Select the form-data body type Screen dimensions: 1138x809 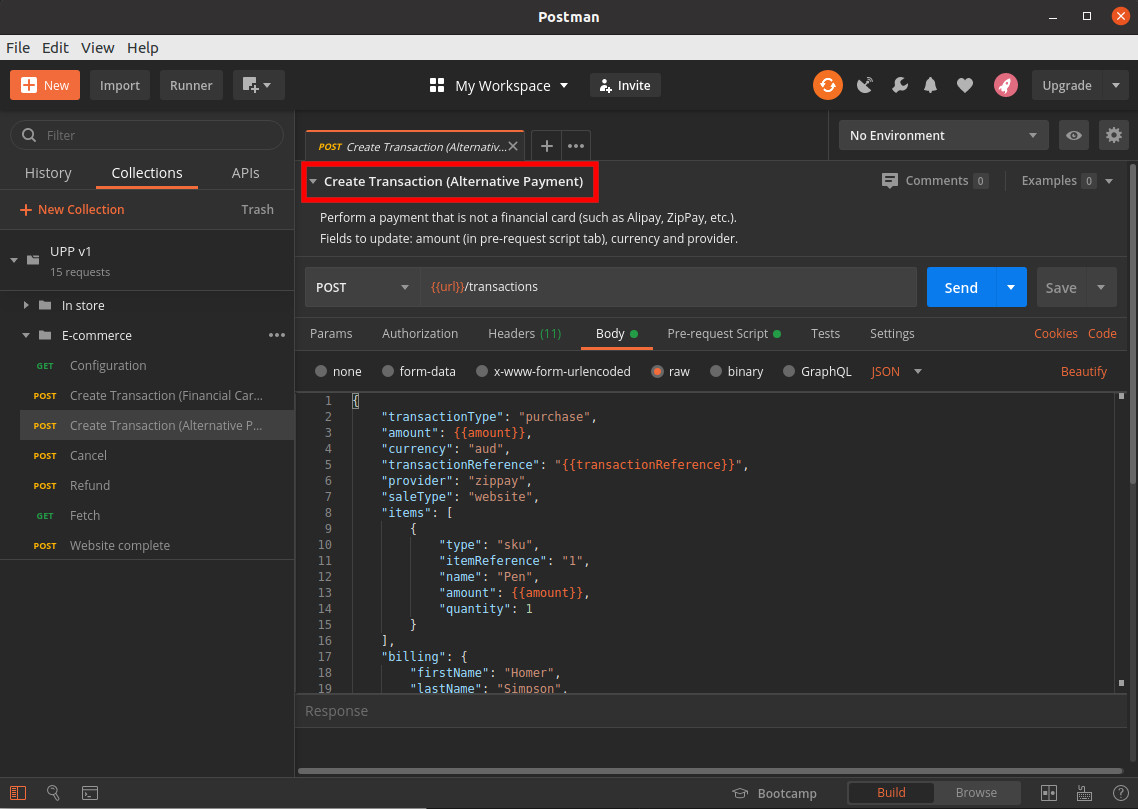(420, 371)
